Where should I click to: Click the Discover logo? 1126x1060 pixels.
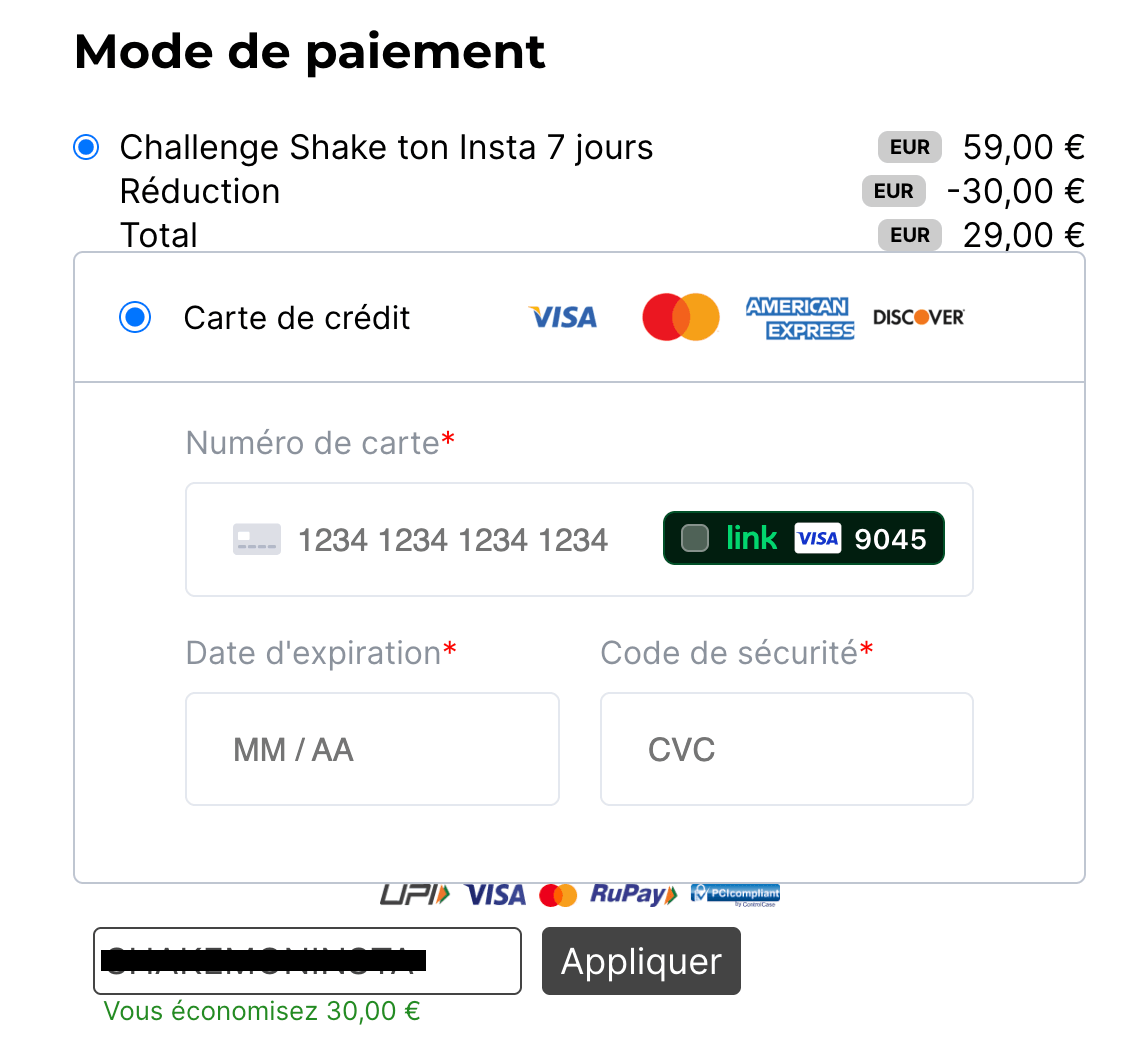pyautogui.click(x=918, y=318)
